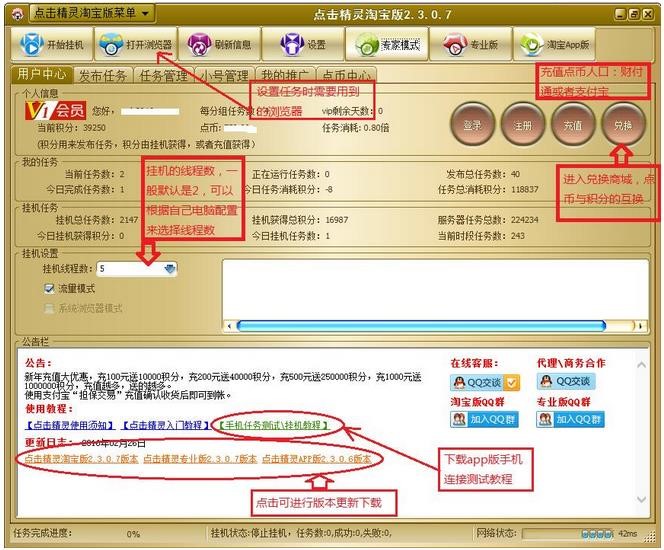Expand the 挂机线程数 combo box arrow
This screenshot has height=550, width=664.
tap(170, 268)
